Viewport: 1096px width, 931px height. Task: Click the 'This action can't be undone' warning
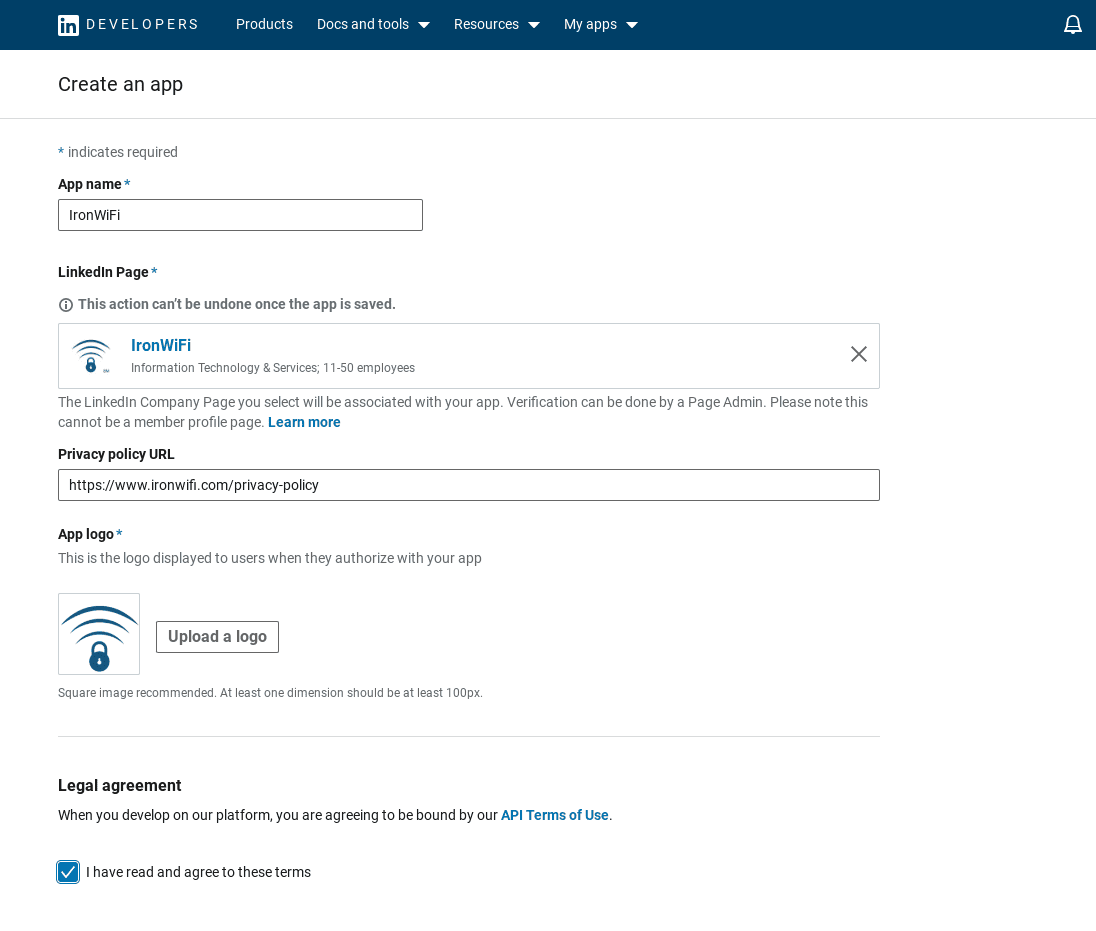click(236, 304)
